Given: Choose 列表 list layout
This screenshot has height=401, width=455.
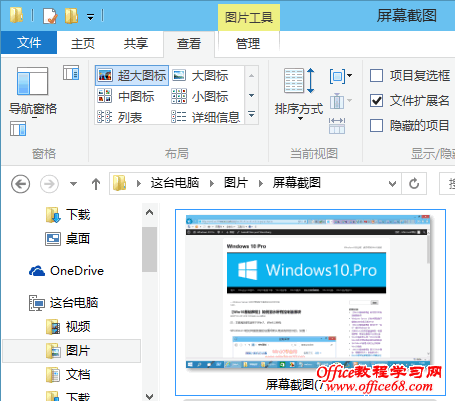Looking at the screenshot, I should (120, 117).
